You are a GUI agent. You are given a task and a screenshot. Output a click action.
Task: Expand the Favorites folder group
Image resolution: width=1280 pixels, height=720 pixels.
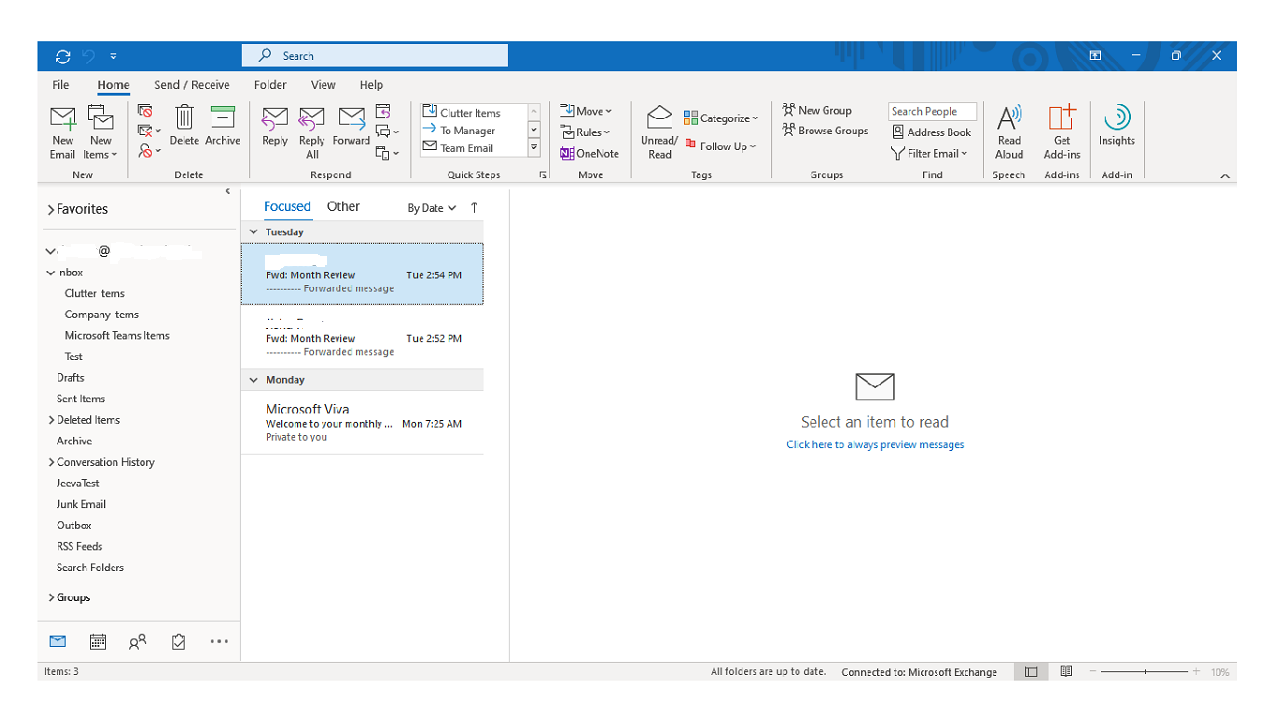[x=51, y=210]
